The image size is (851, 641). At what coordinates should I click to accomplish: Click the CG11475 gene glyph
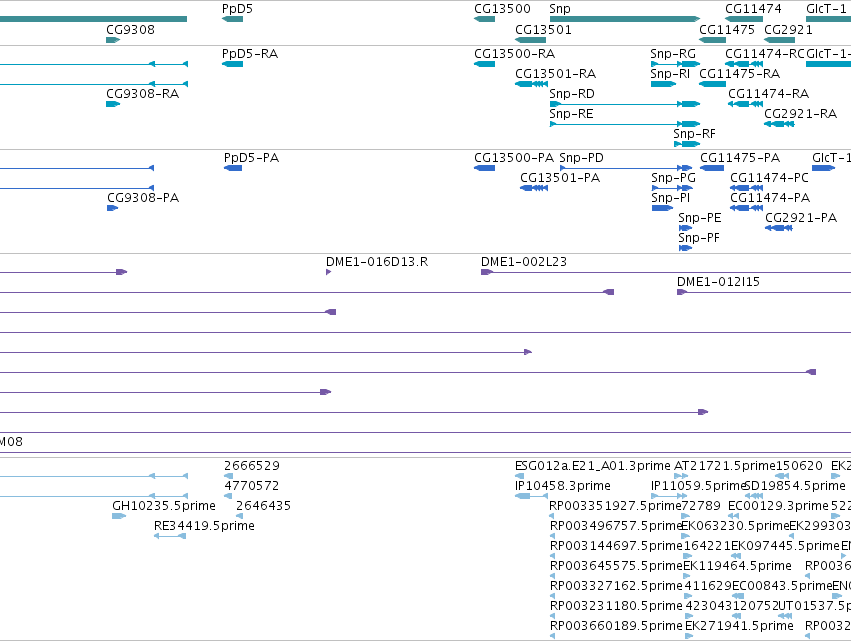pyautogui.click(x=713, y=40)
